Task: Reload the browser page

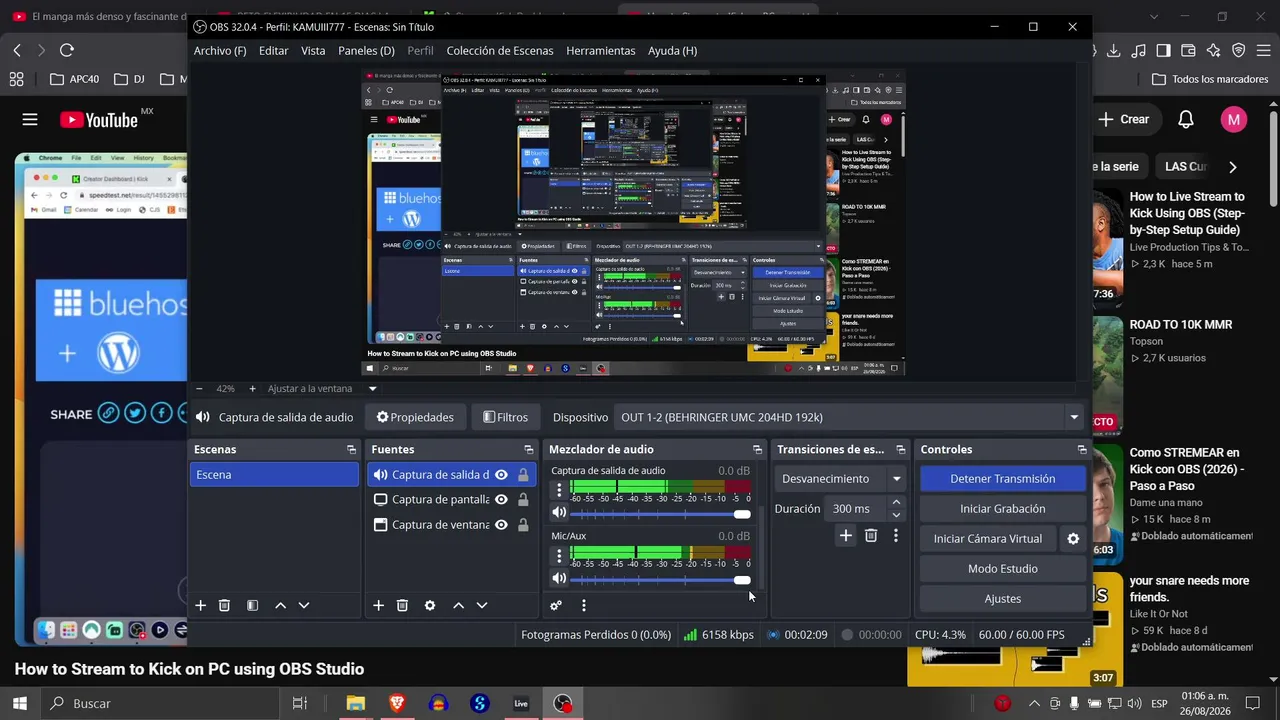Action: pyautogui.click(x=67, y=50)
